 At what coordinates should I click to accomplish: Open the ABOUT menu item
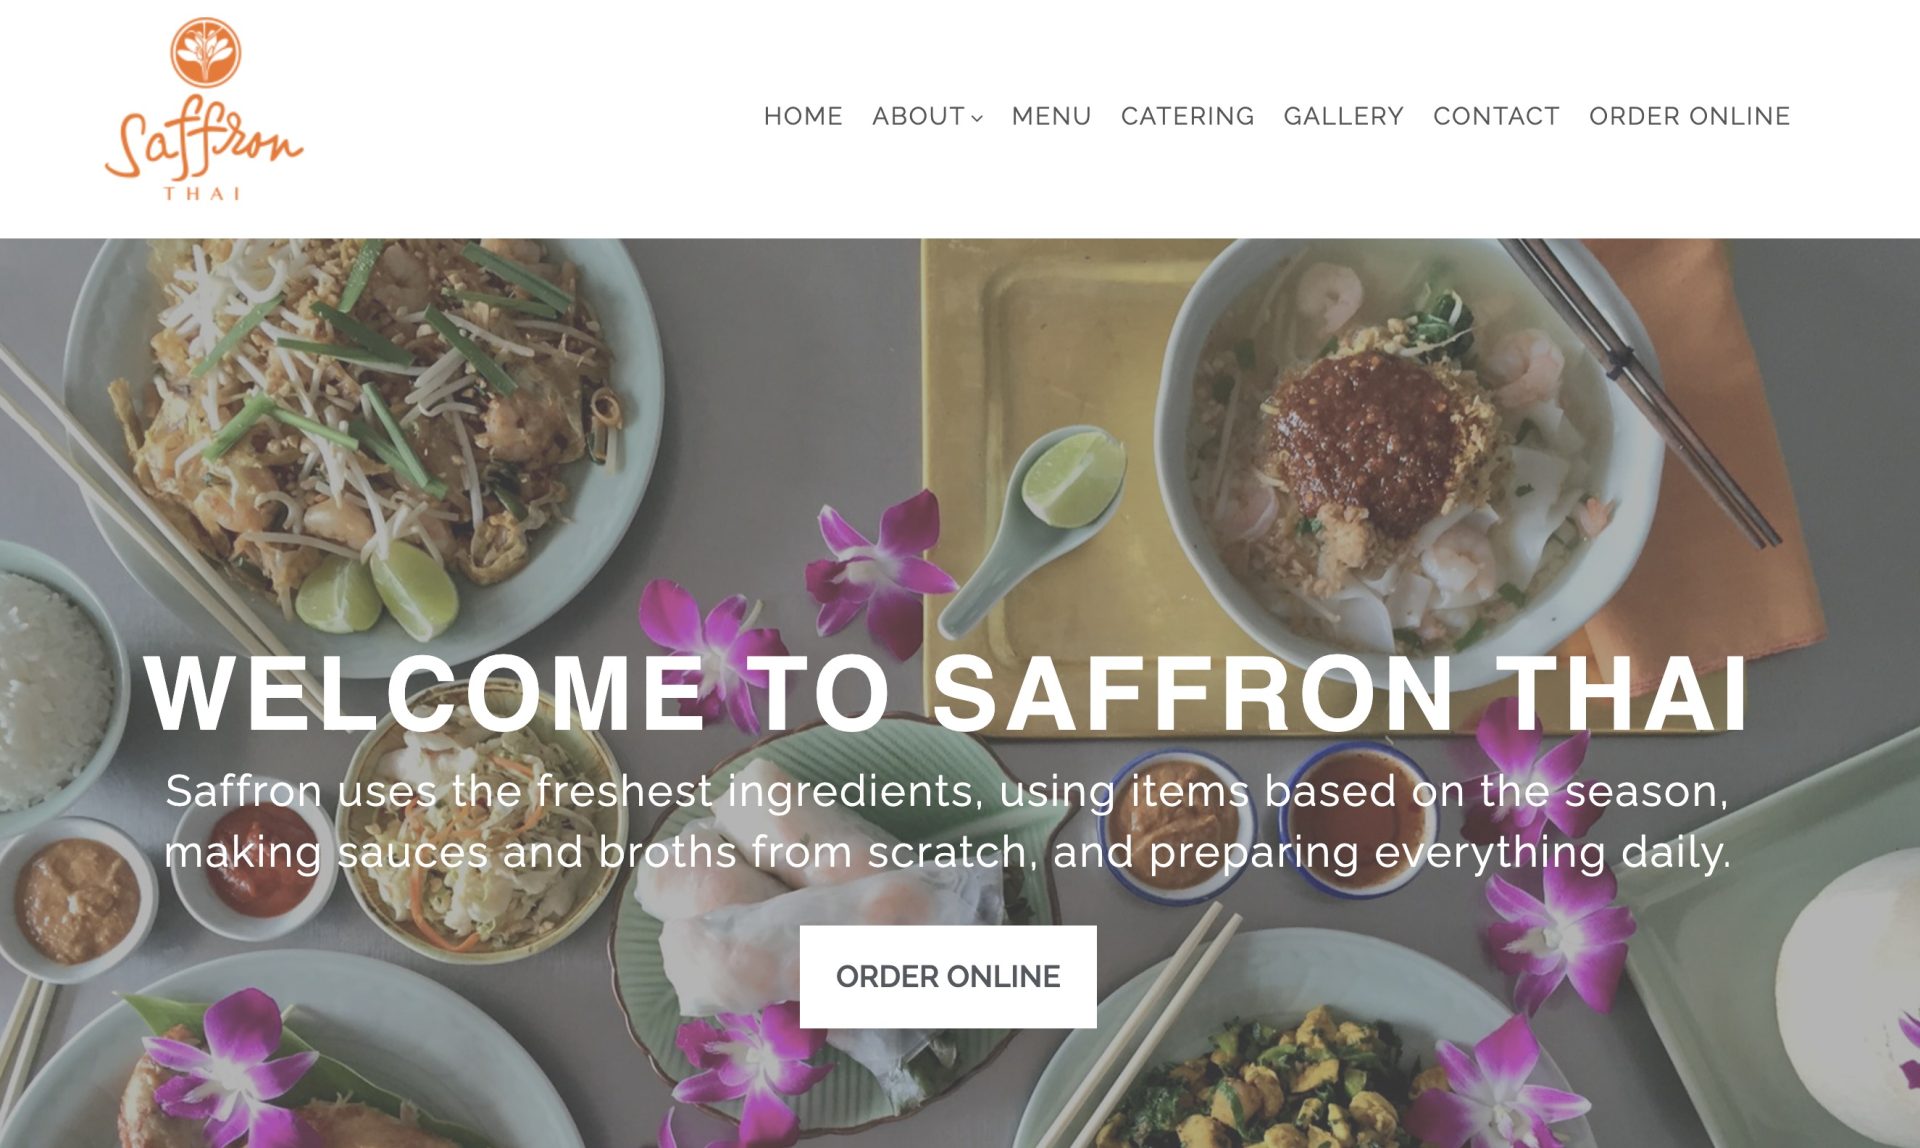pyautogui.click(x=918, y=116)
